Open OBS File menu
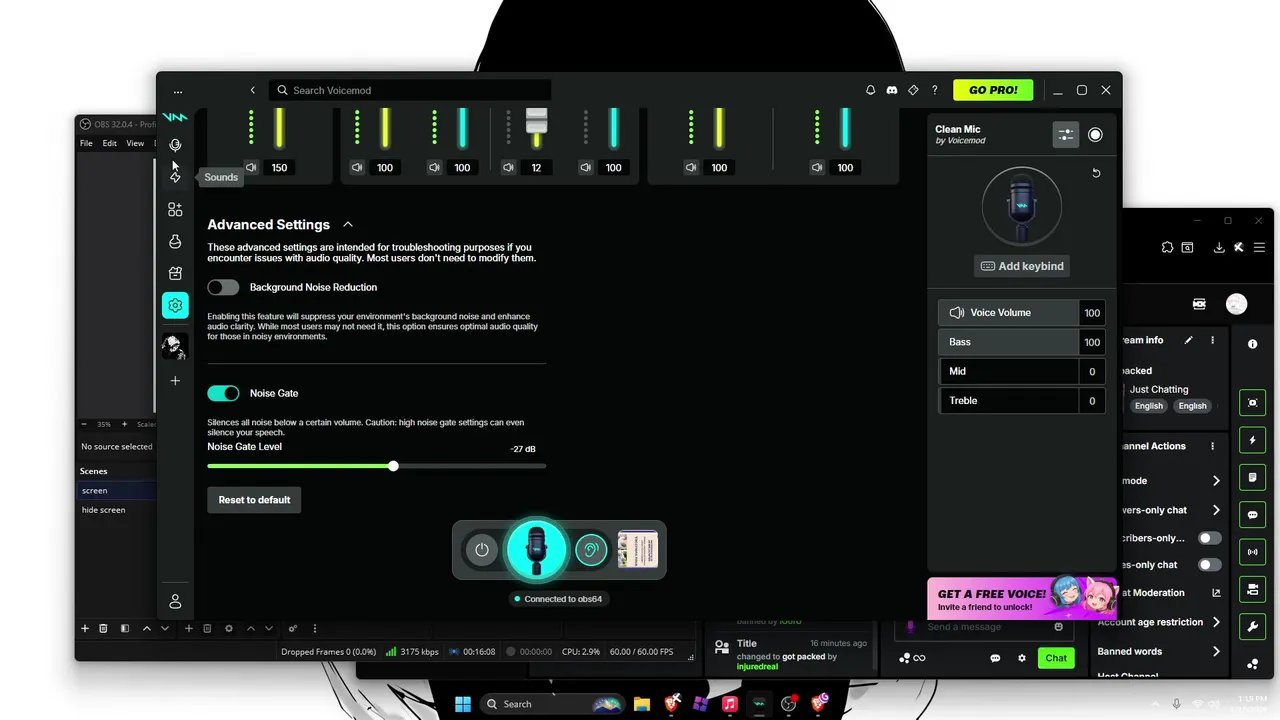 click(86, 143)
